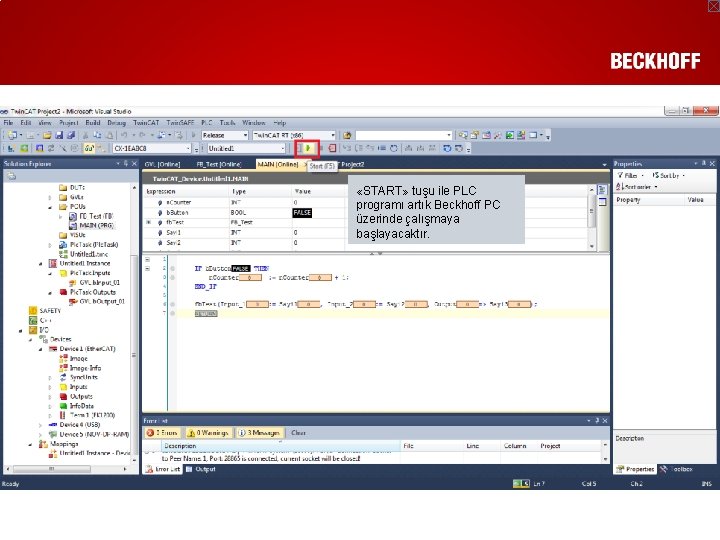
Task: Click the Properties Window icon in the top toolbar
Action: coord(475,135)
